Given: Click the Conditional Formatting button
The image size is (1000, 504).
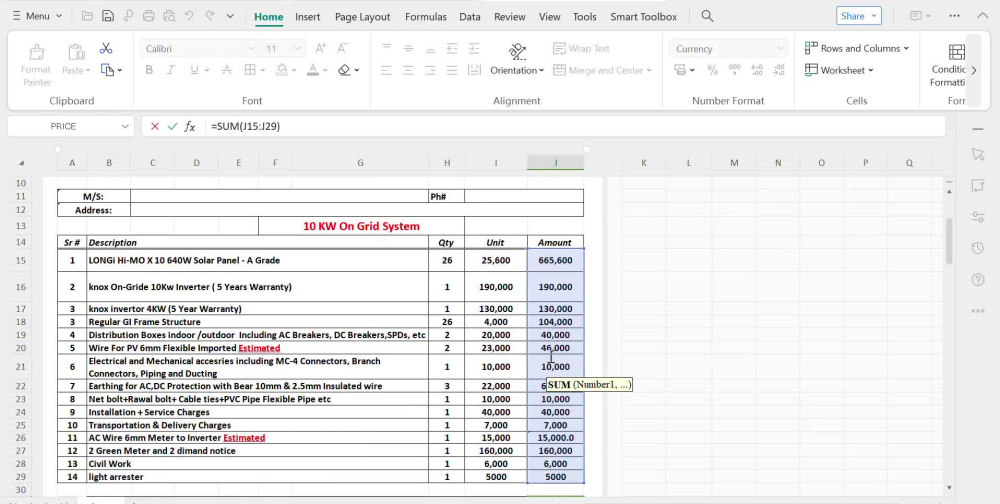Looking at the screenshot, I should 948,64.
